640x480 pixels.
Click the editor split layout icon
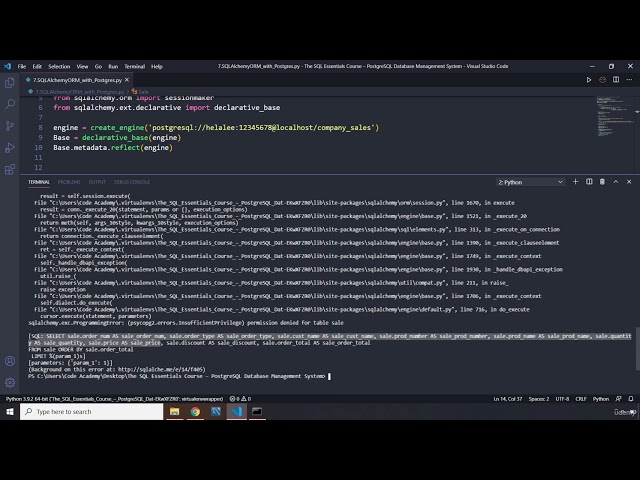tap(616, 80)
